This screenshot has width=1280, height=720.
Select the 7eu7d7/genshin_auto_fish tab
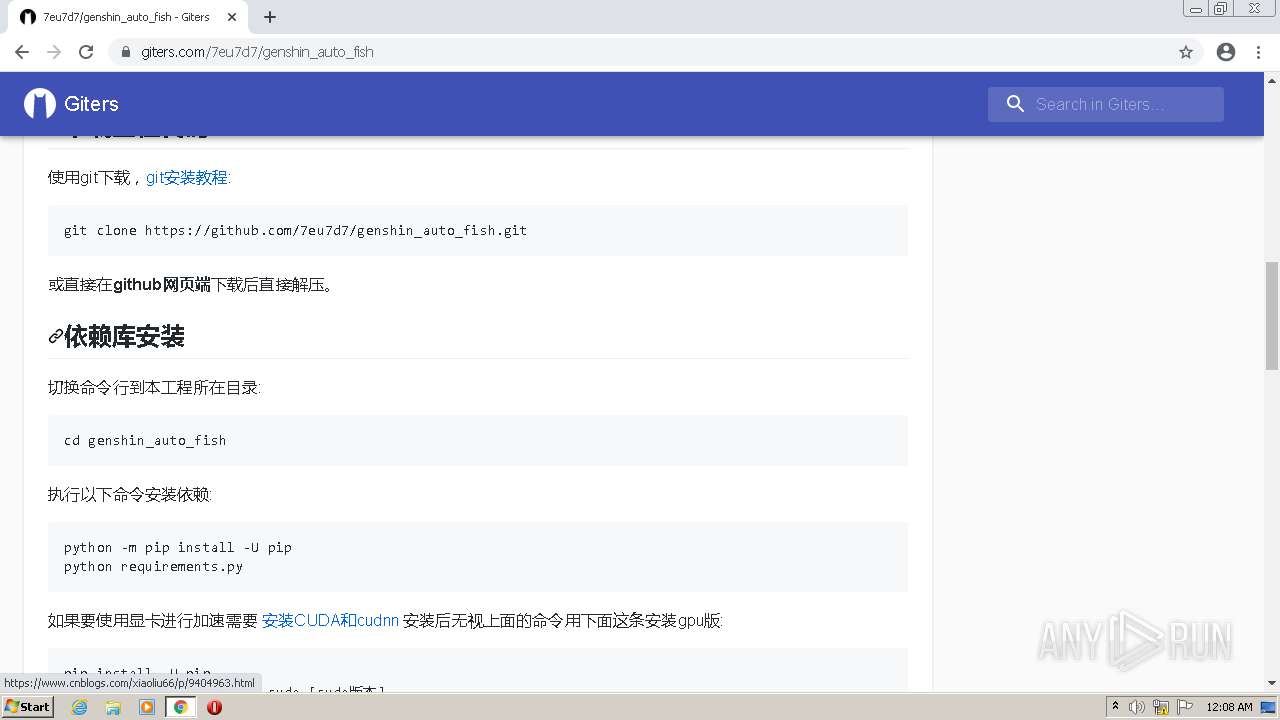[126, 17]
